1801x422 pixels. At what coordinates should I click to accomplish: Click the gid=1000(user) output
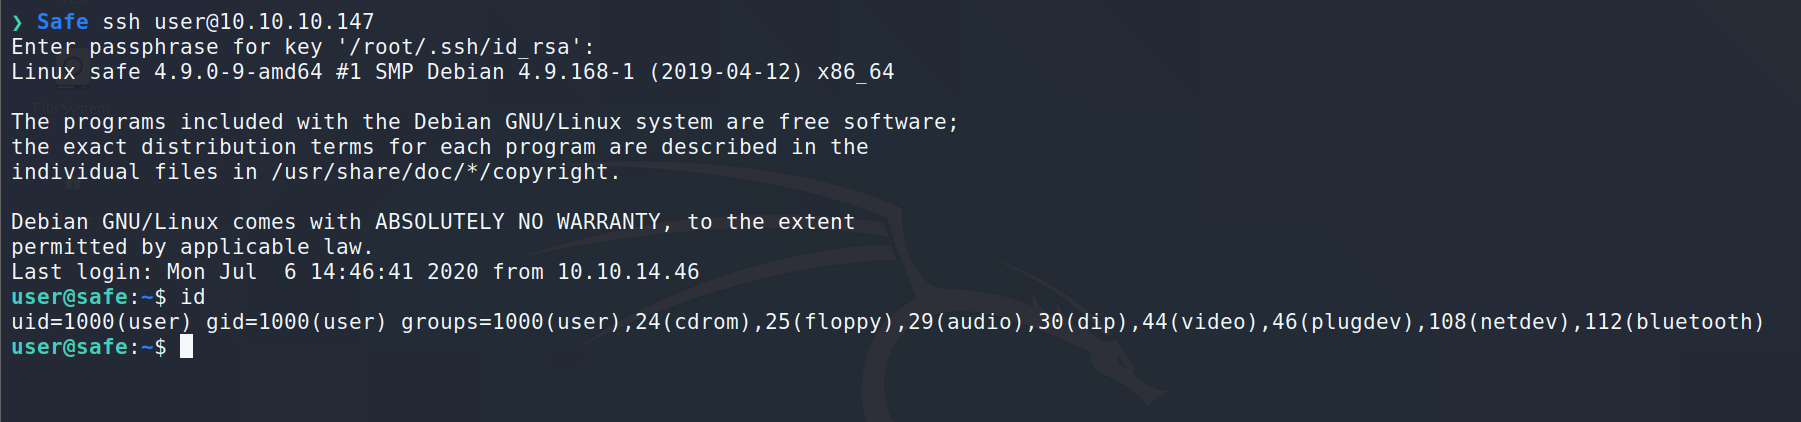point(296,322)
